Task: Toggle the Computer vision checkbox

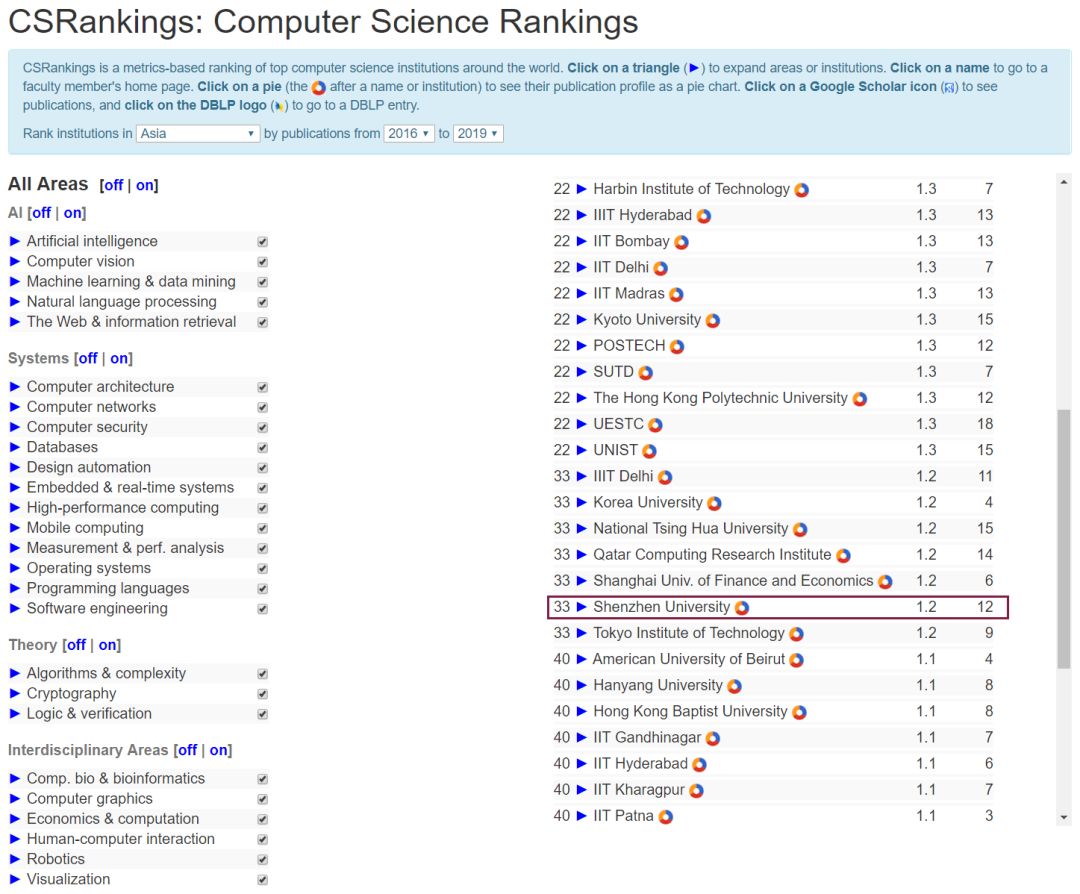Action: (262, 262)
